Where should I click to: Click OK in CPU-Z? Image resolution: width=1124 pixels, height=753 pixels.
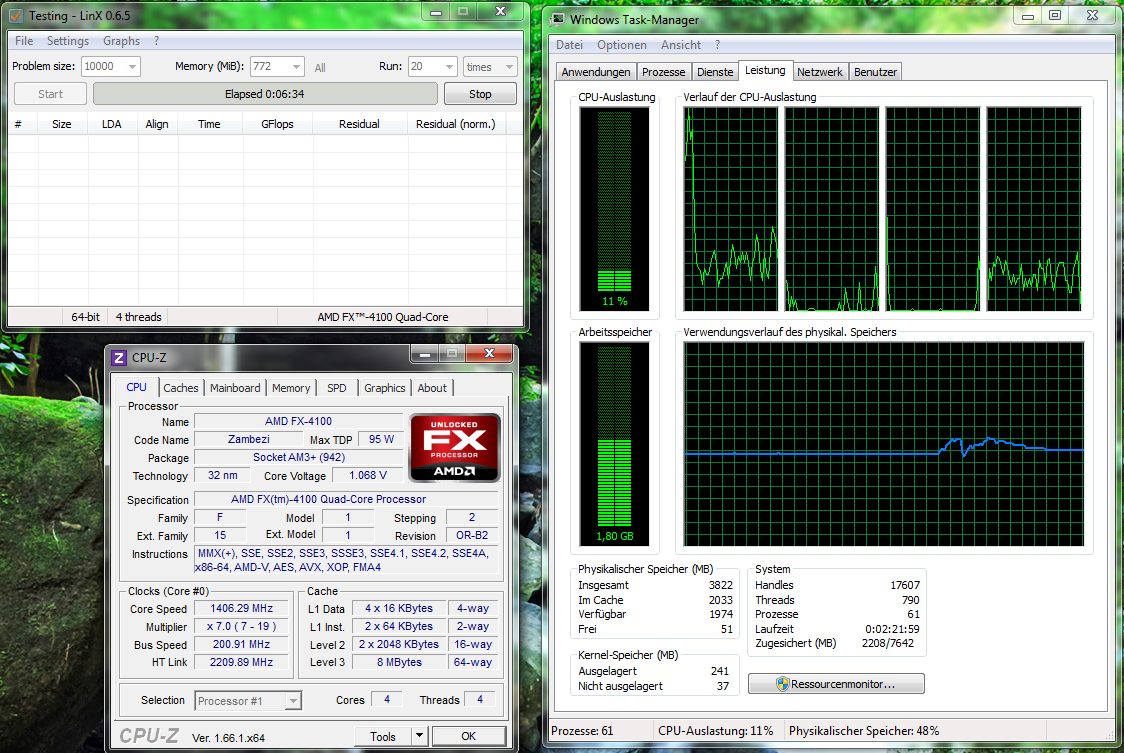[x=469, y=736]
